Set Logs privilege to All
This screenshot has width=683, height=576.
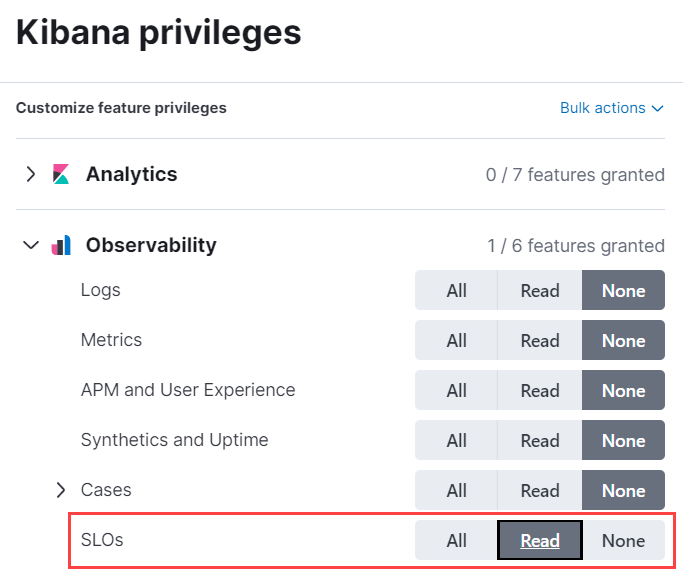click(x=456, y=291)
